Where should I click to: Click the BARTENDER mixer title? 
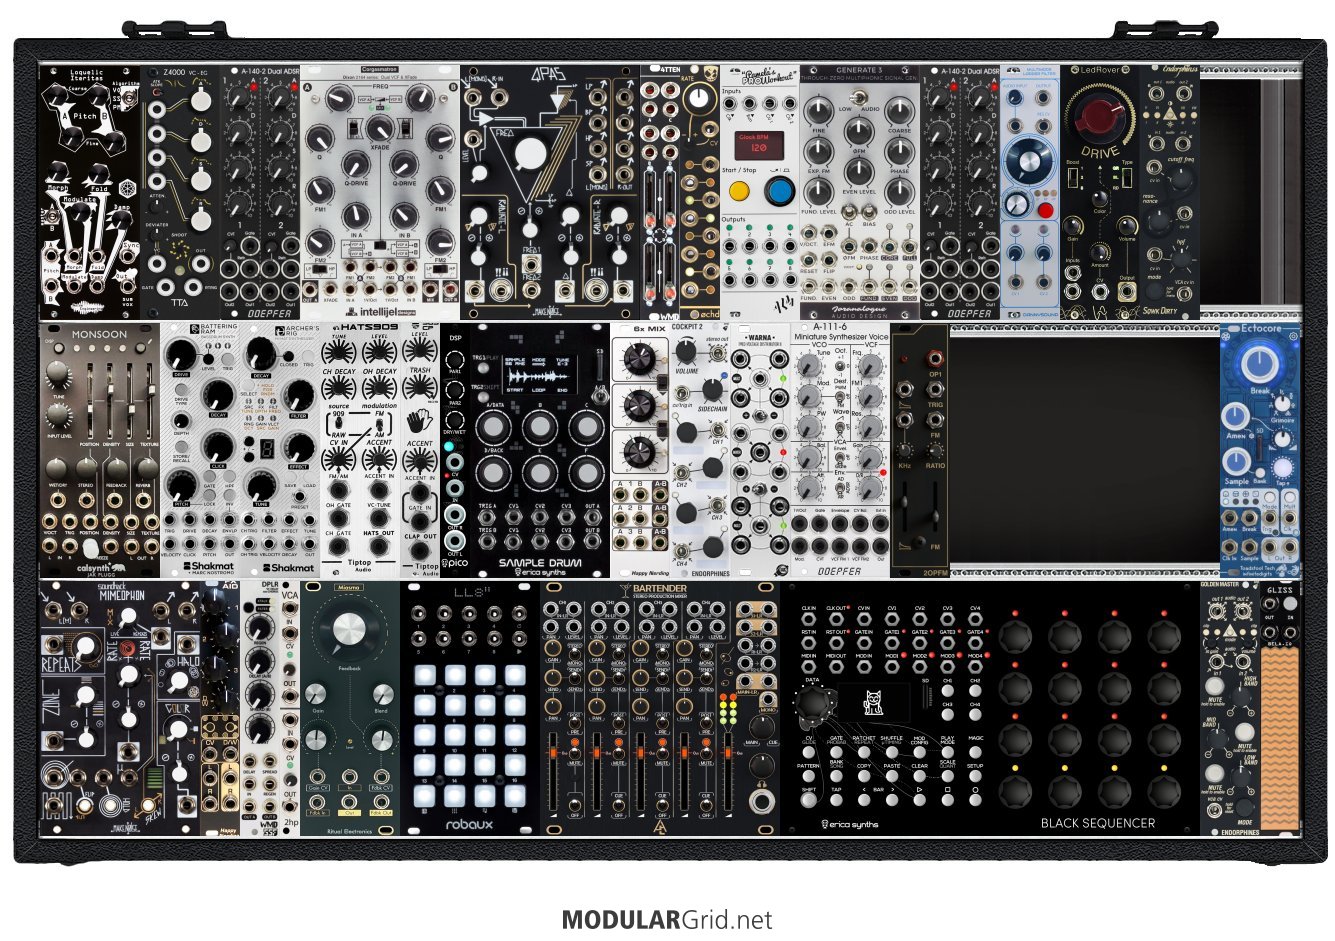662,590
